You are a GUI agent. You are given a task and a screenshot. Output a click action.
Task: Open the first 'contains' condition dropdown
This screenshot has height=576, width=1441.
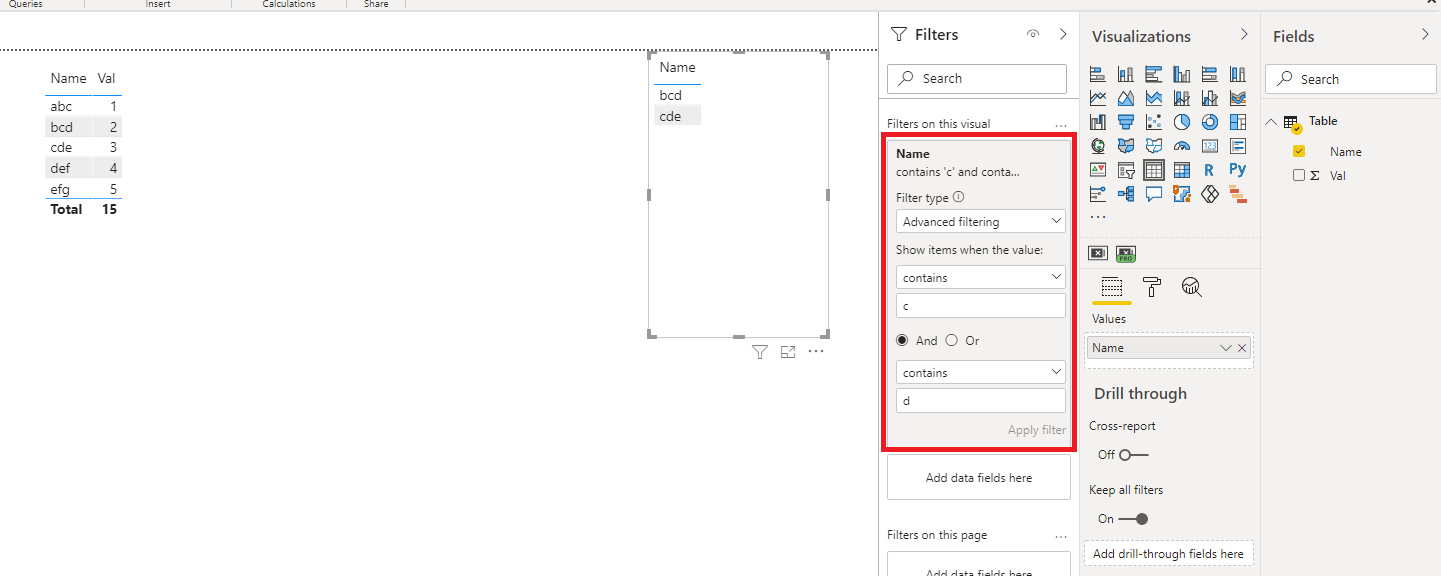(x=981, y=278)
